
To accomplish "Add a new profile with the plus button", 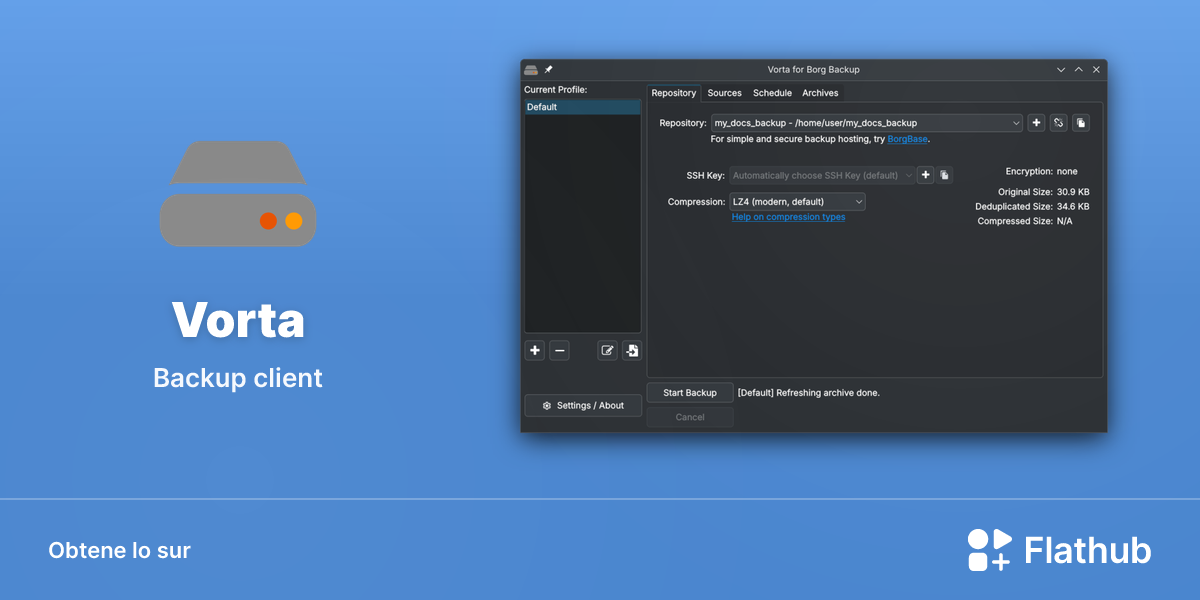I will tap(535, 350).
